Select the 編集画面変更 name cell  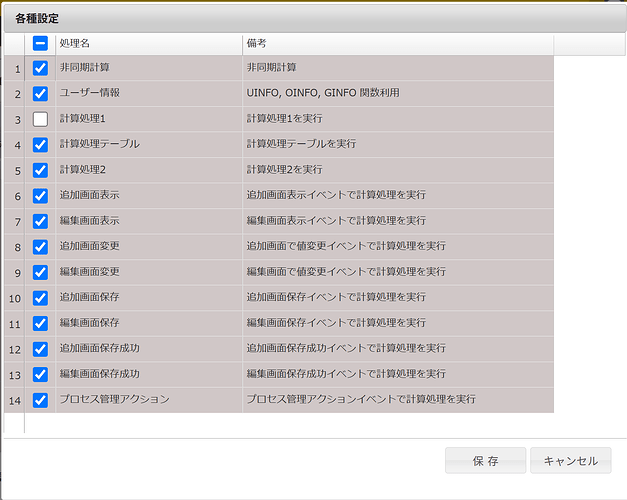coord(148,272)
